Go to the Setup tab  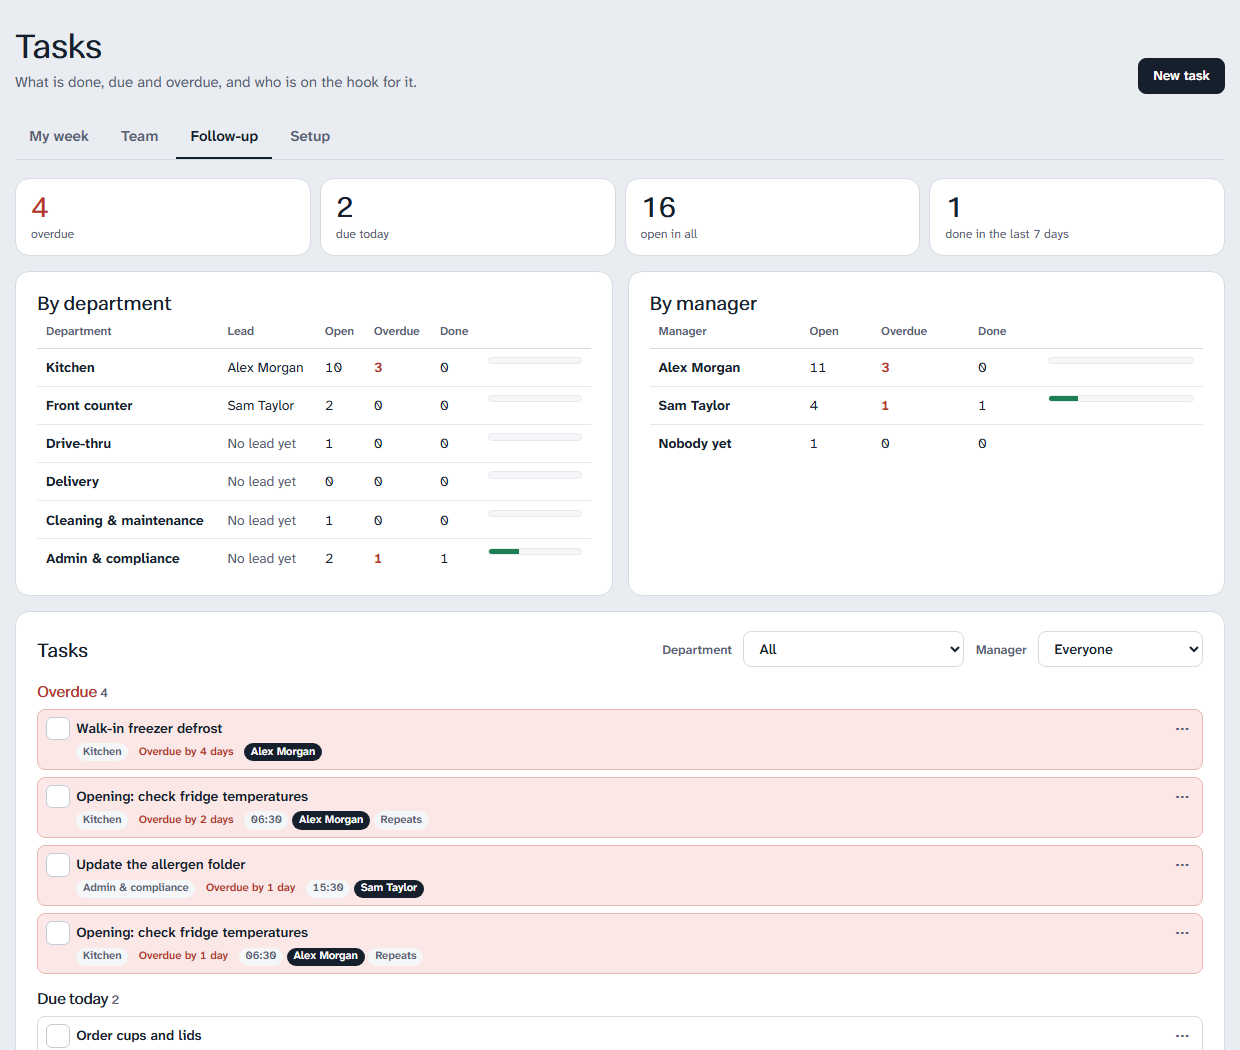[310, 136]
